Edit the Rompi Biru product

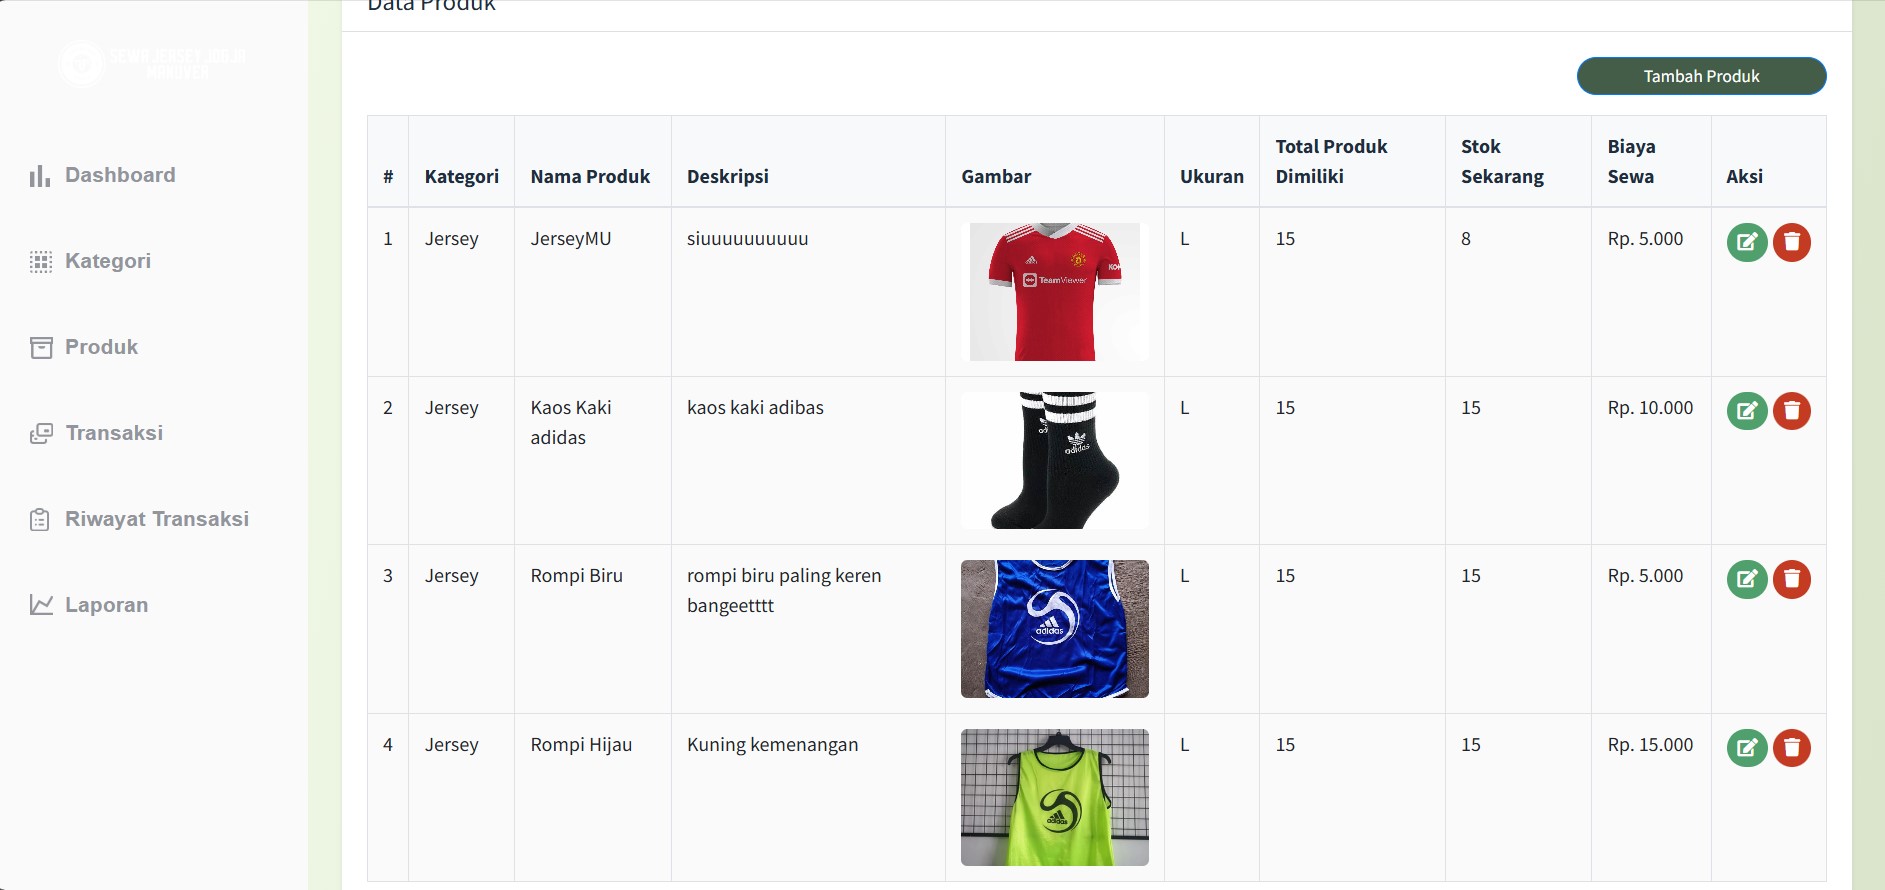(1747, 579)
